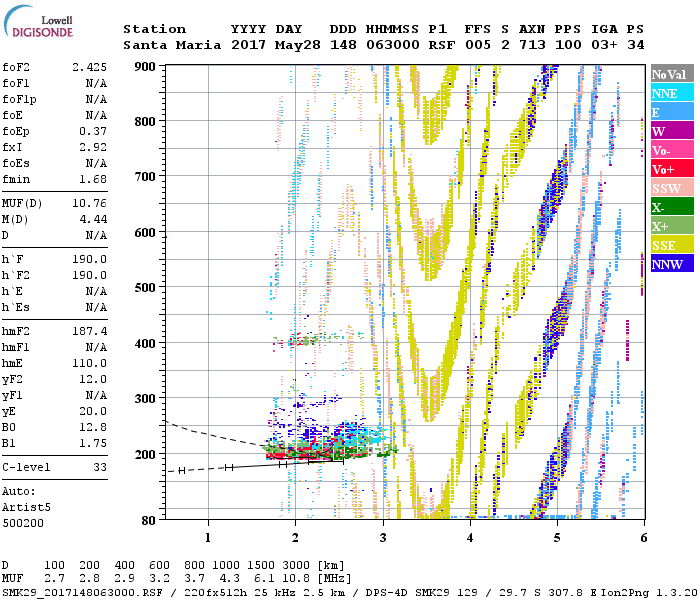Click the May28 date in header
The width and height of the screenshot is (700, 600).
coord(298,45)
